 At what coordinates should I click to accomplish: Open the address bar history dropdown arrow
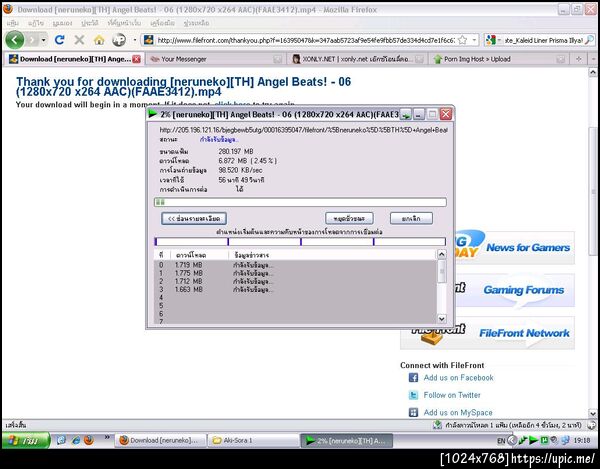point(474,40)
